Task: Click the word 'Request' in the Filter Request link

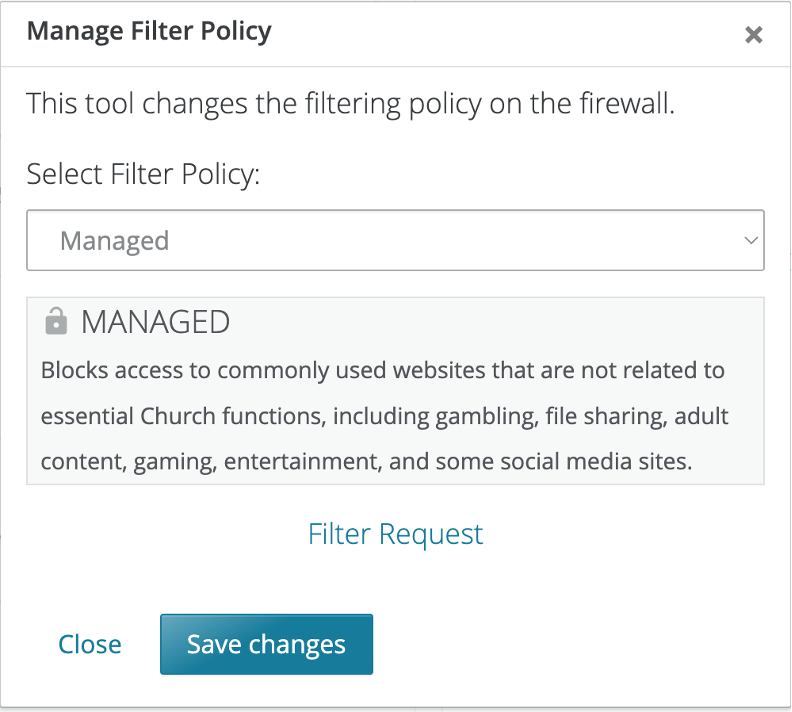Action: tap(431, 535)
